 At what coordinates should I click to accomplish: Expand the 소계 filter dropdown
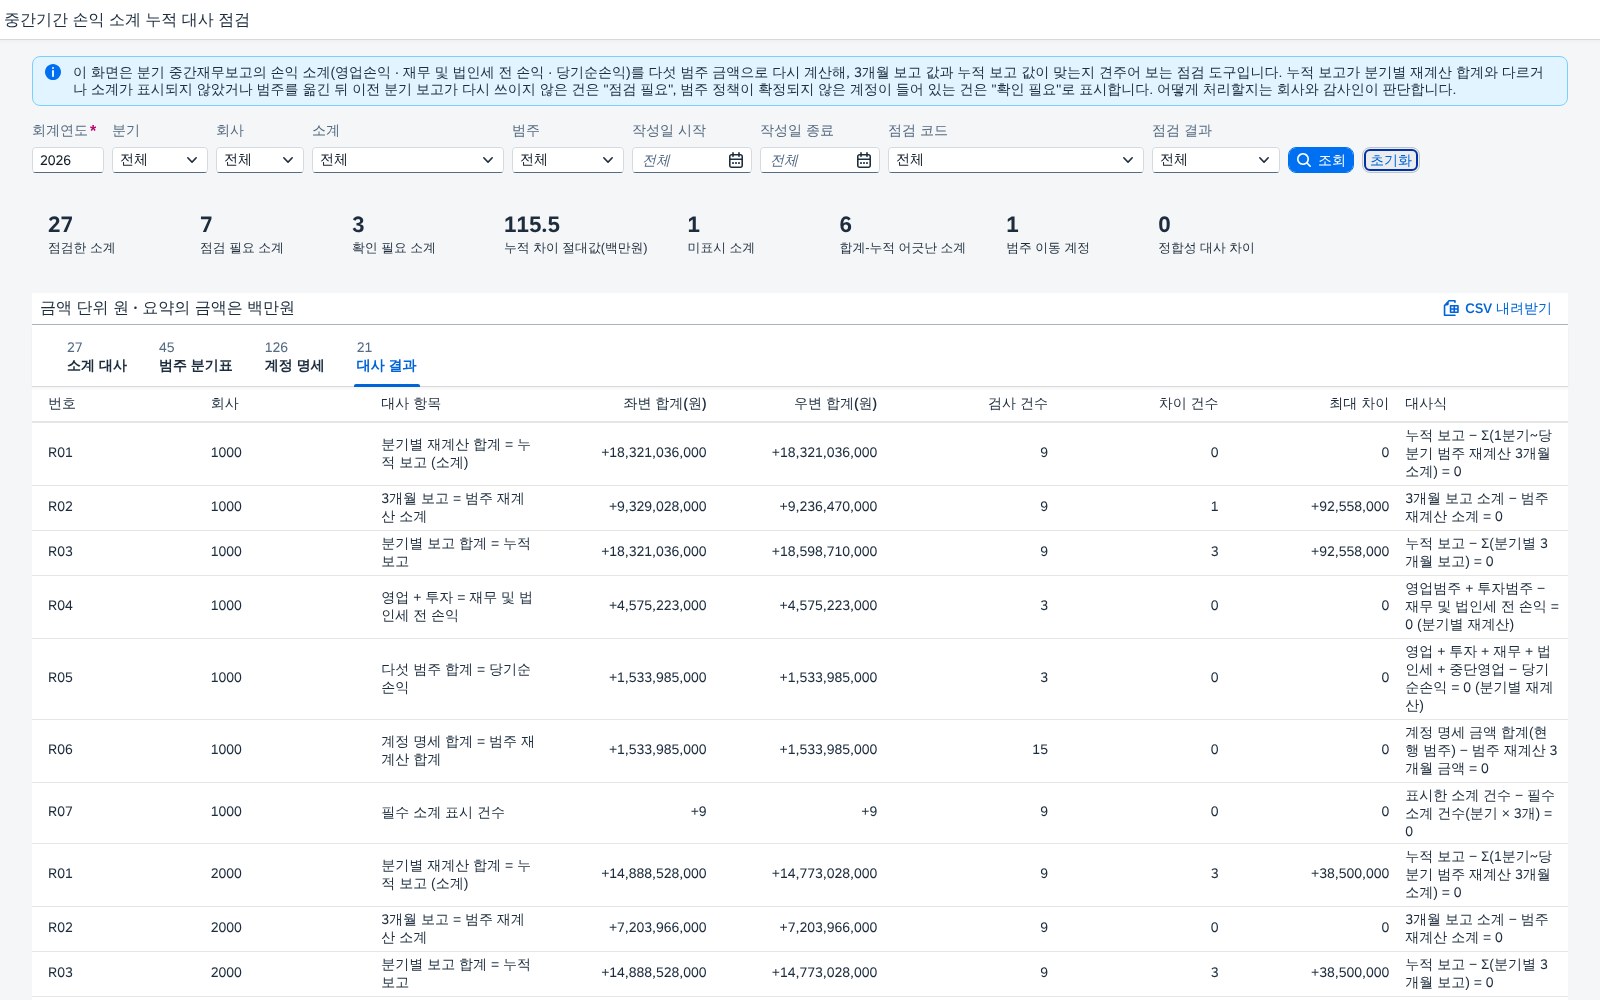[x=408, y=160]
